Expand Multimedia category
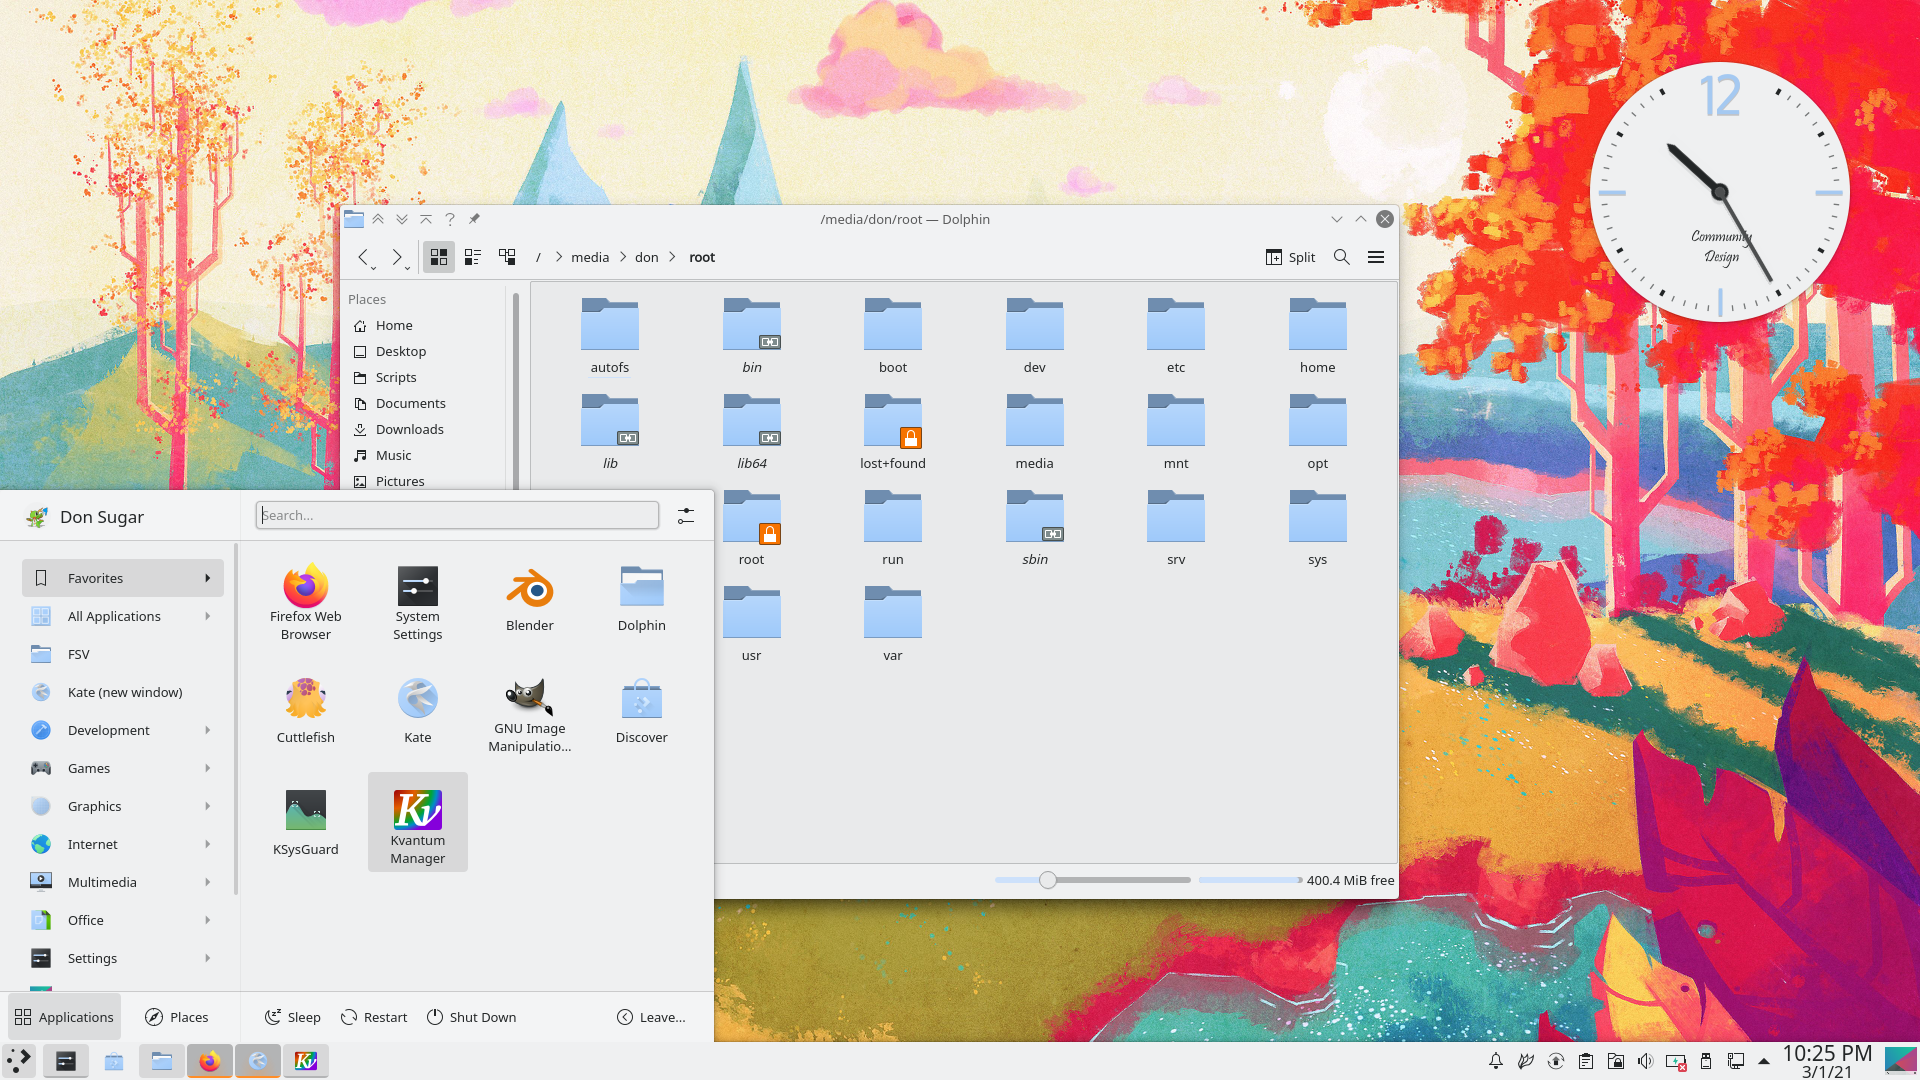This screenshot has width=1920, height=1080. [x=123, y=882]
